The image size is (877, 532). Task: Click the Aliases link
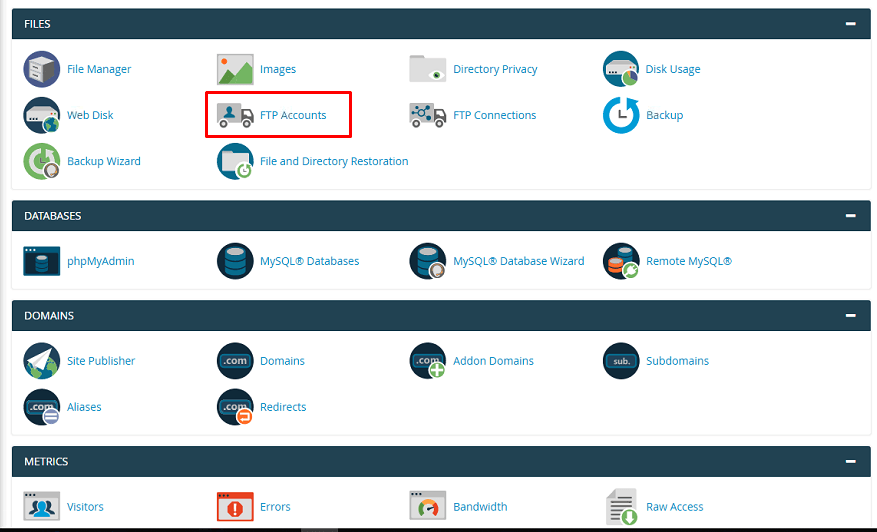[x=84, y=407]
